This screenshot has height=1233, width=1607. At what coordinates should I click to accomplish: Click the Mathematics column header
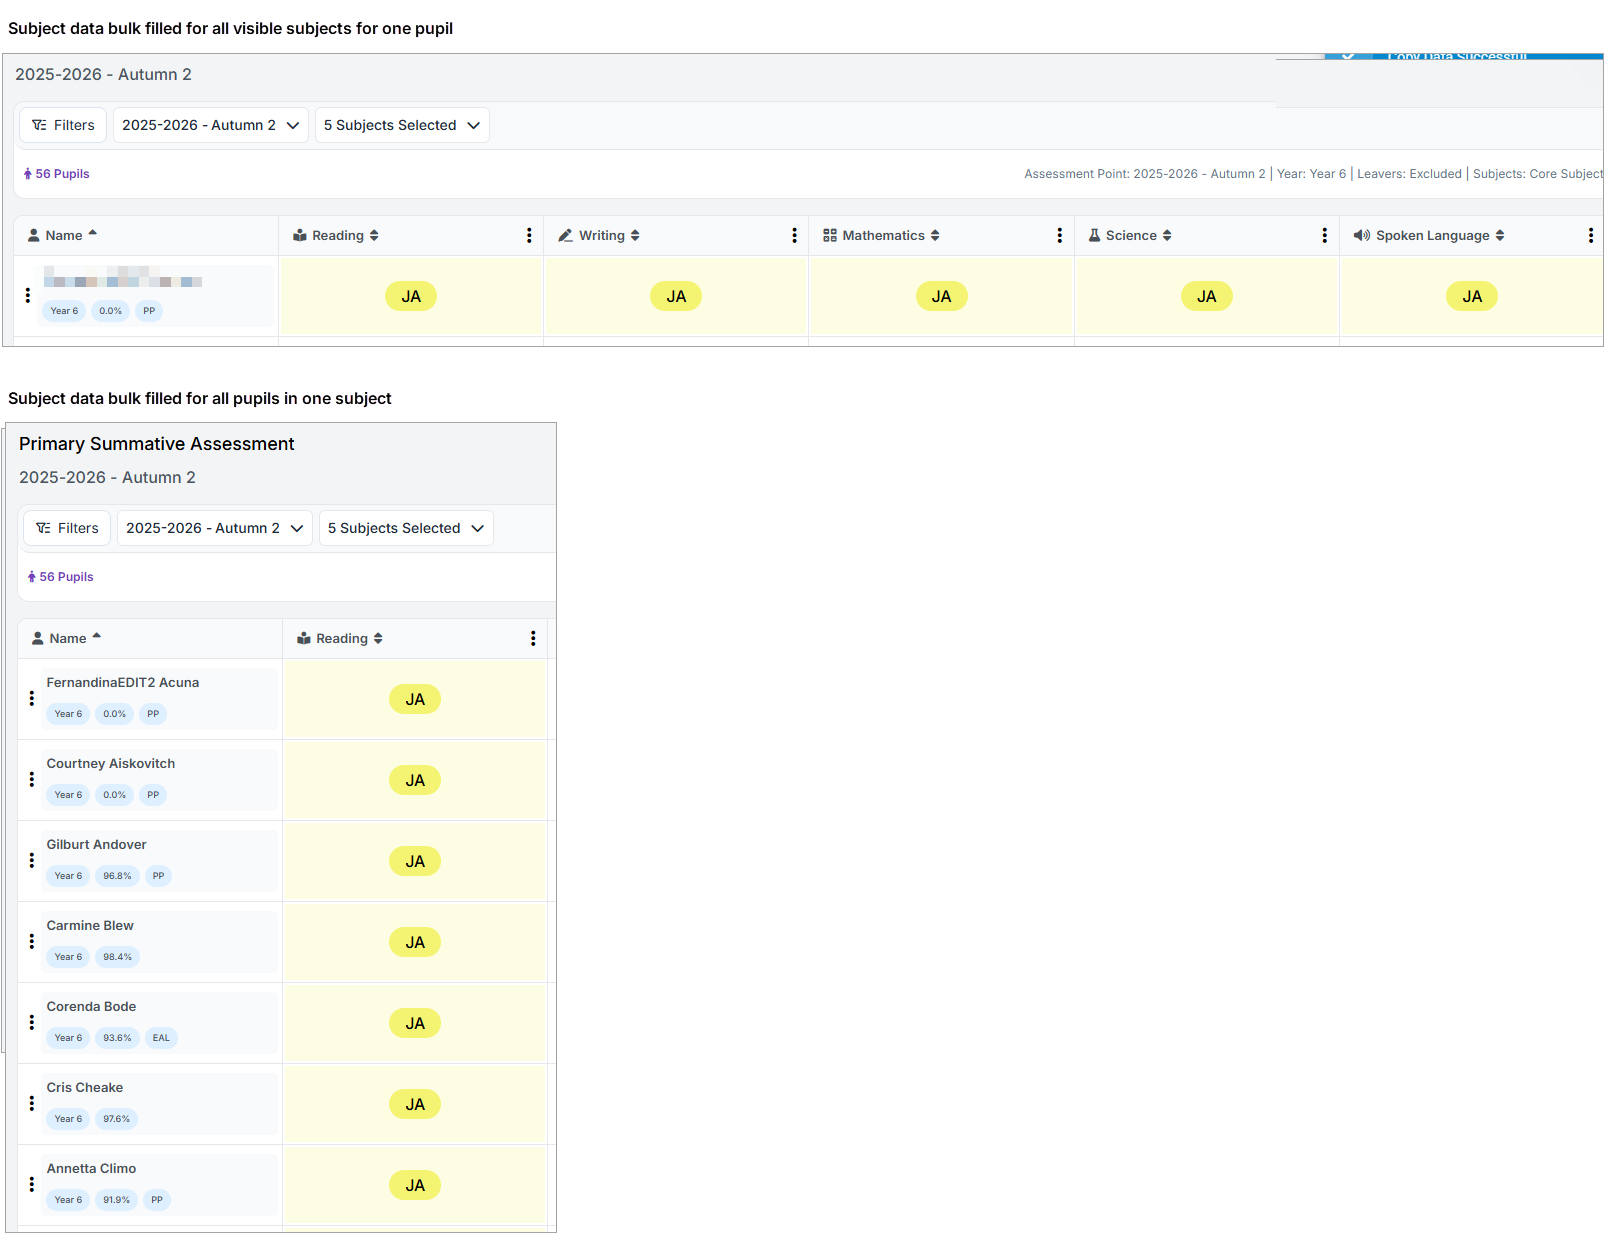[x=883, y=236]
